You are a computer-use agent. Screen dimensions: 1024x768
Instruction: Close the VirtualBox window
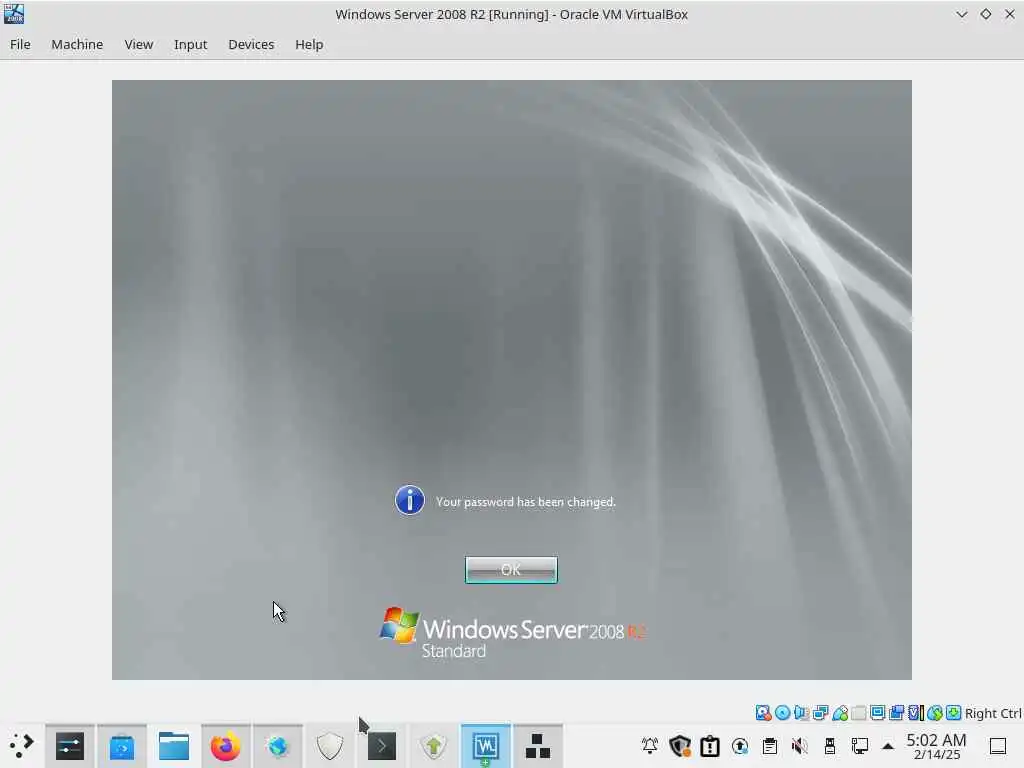[x=1010, y=14]
